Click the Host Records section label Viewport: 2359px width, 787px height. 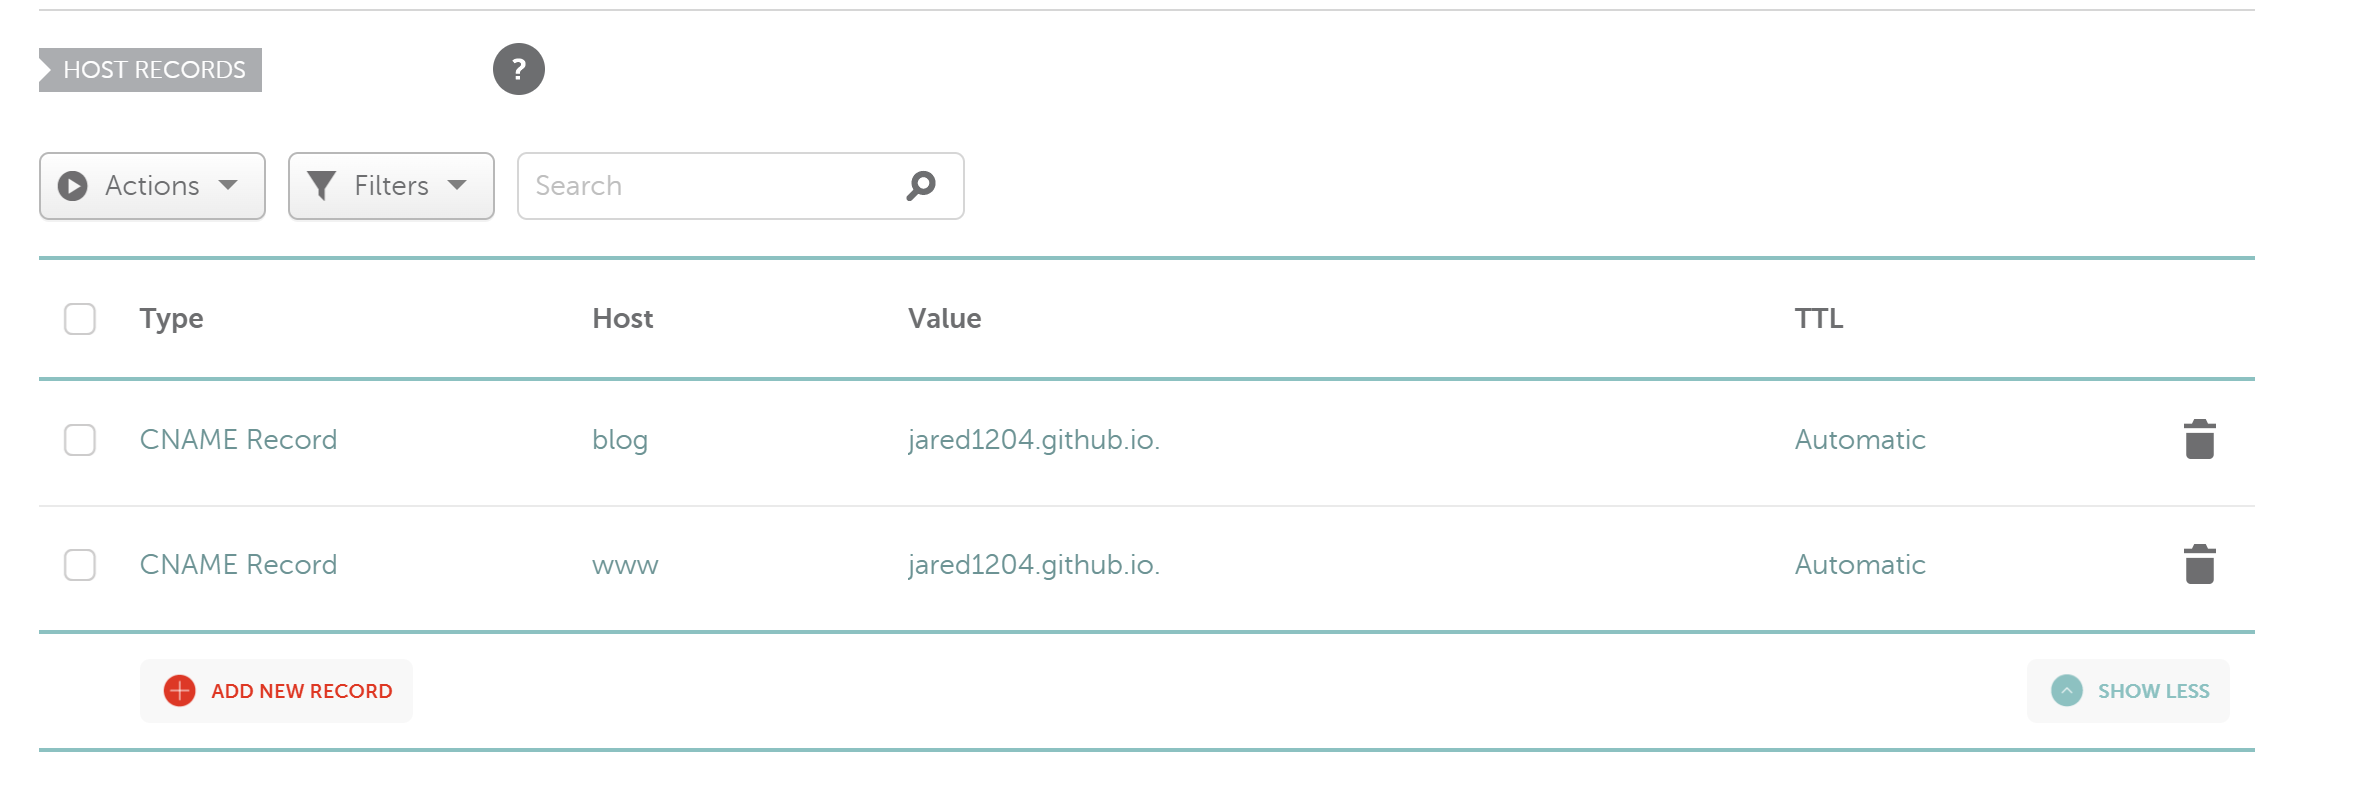pos(154,69)
